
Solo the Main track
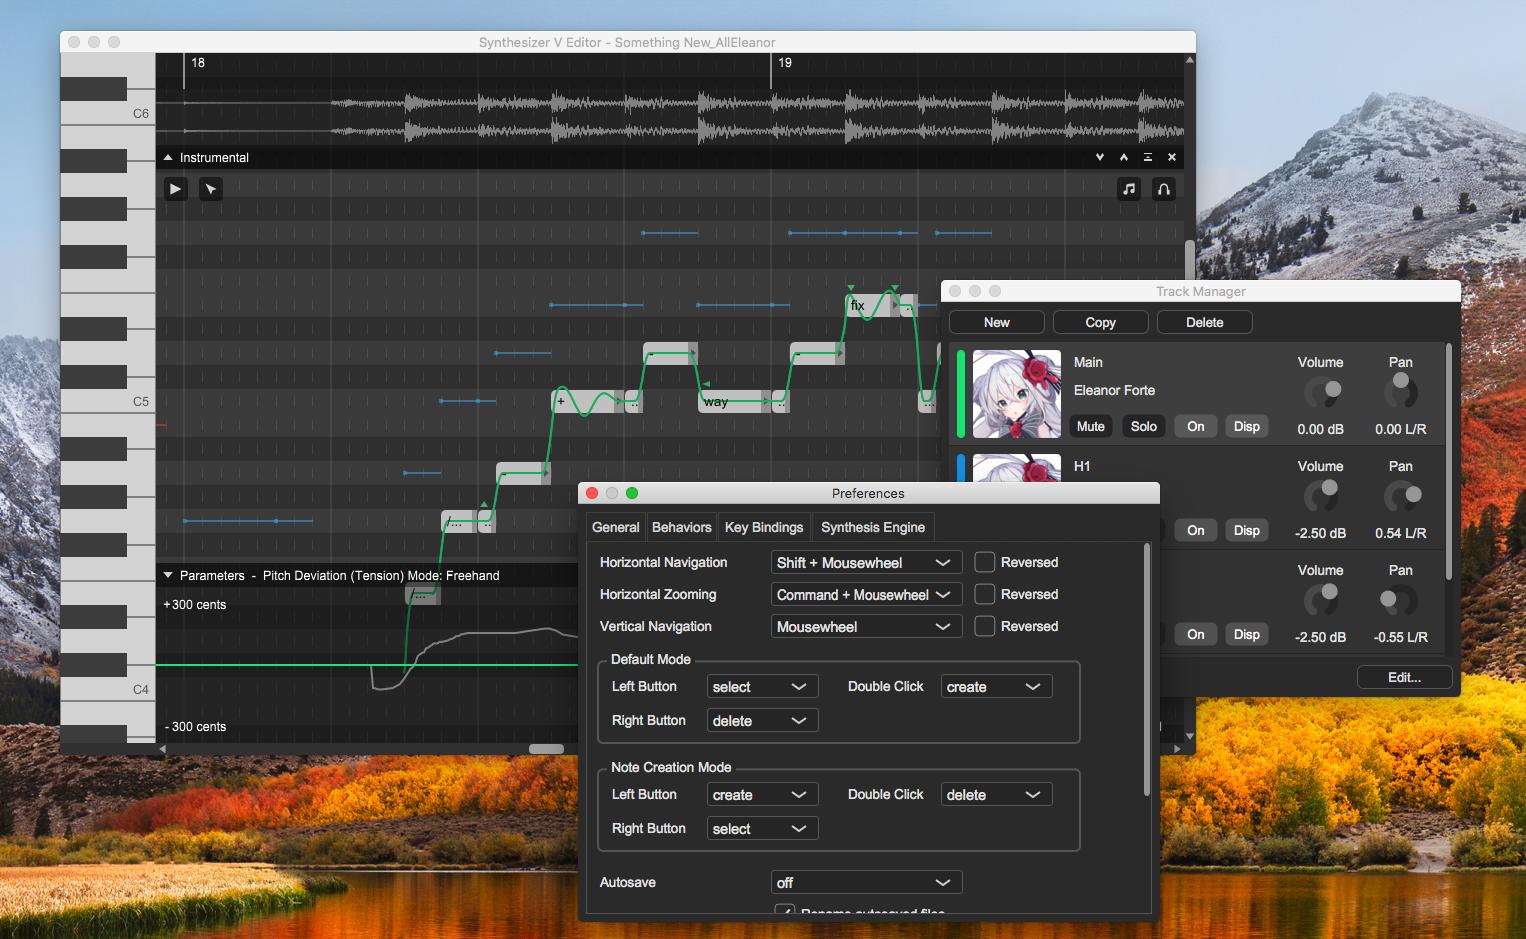(1144, 426)
